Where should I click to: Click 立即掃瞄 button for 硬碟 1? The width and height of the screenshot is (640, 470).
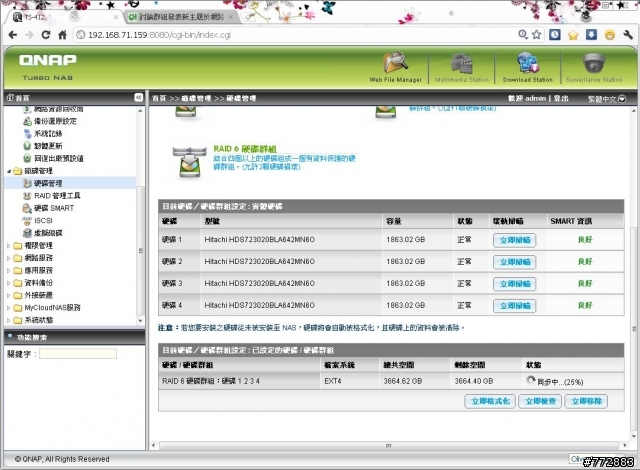pos(514,240)
